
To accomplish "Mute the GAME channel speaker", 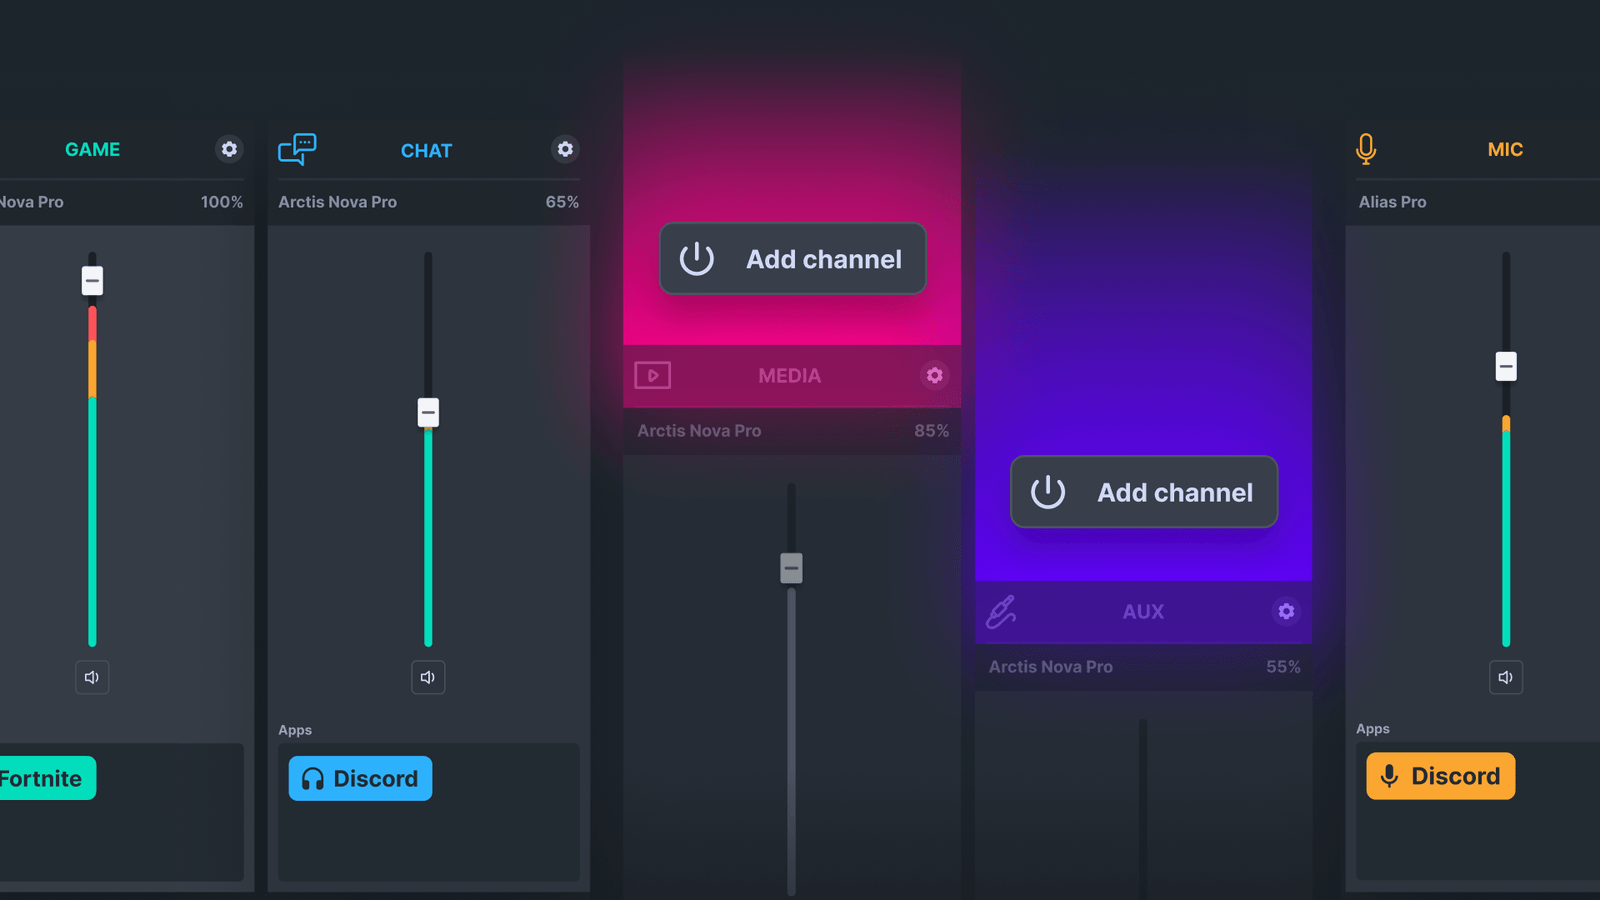I will coord(92,677).
